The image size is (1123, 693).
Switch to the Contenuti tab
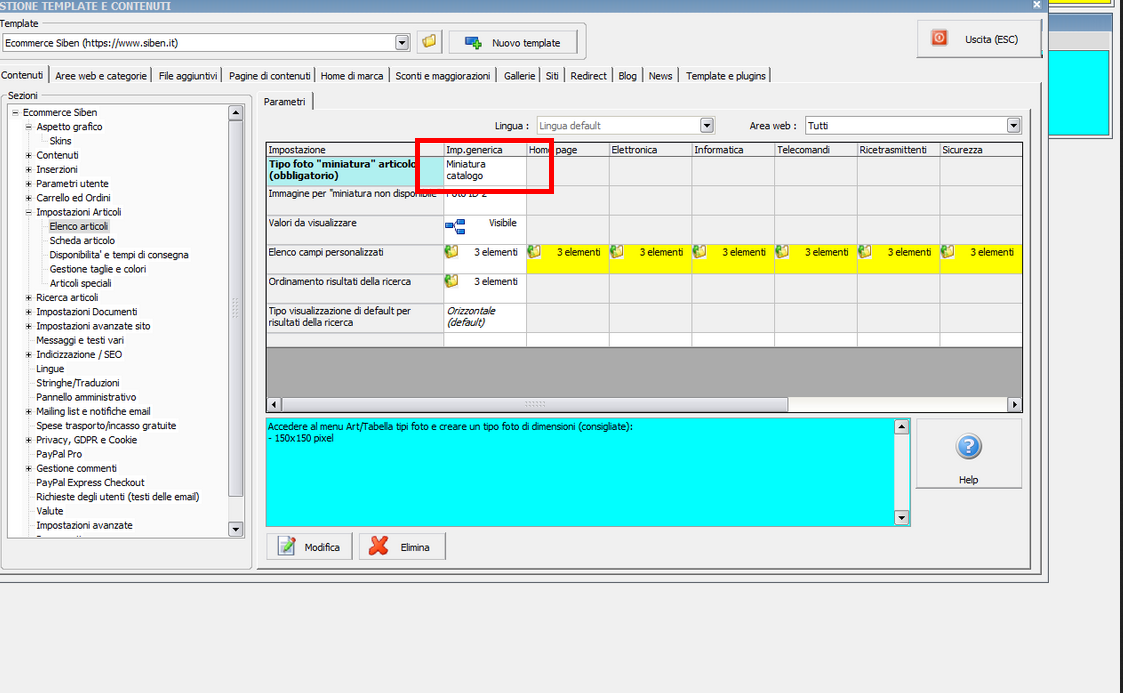point(22,75)
